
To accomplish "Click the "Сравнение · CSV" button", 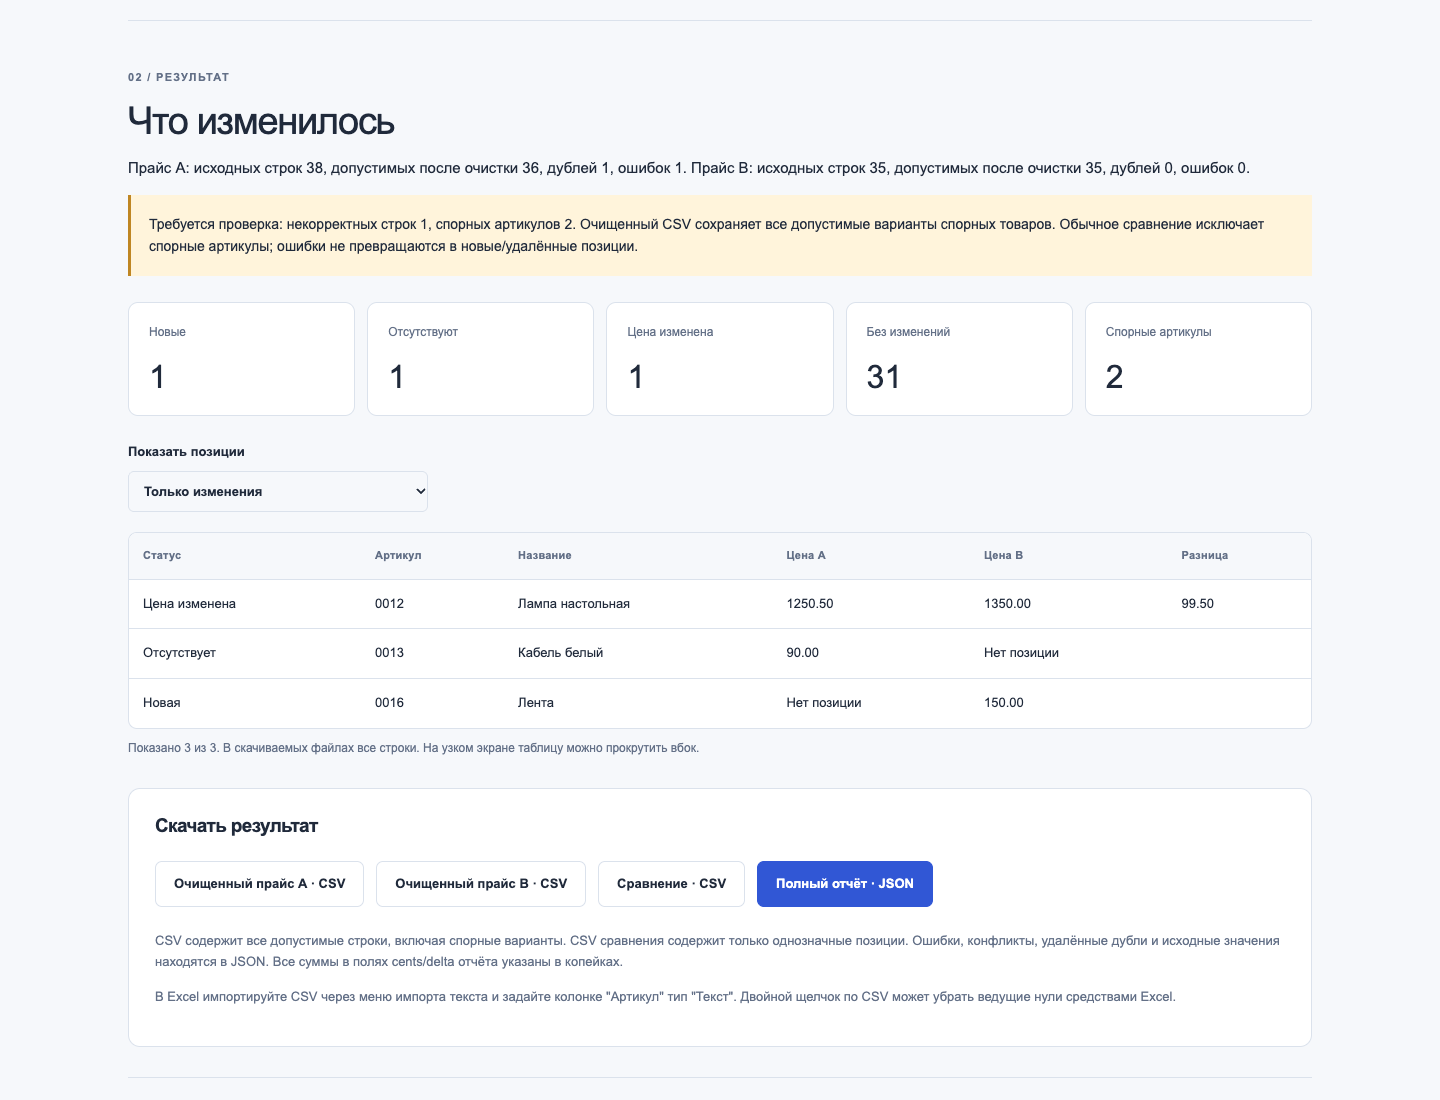I will [x=671, y=884].
